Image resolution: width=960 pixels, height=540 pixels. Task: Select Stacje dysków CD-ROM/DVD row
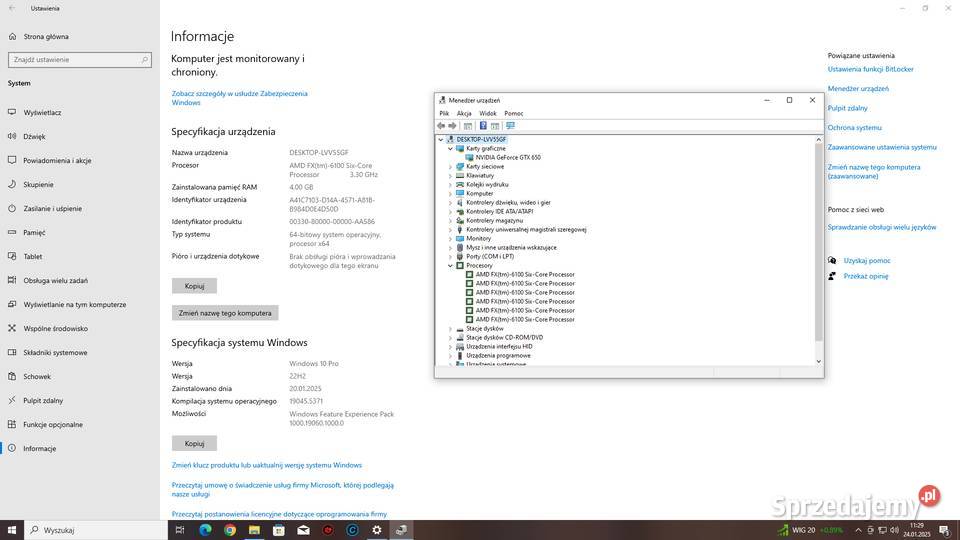504,337
